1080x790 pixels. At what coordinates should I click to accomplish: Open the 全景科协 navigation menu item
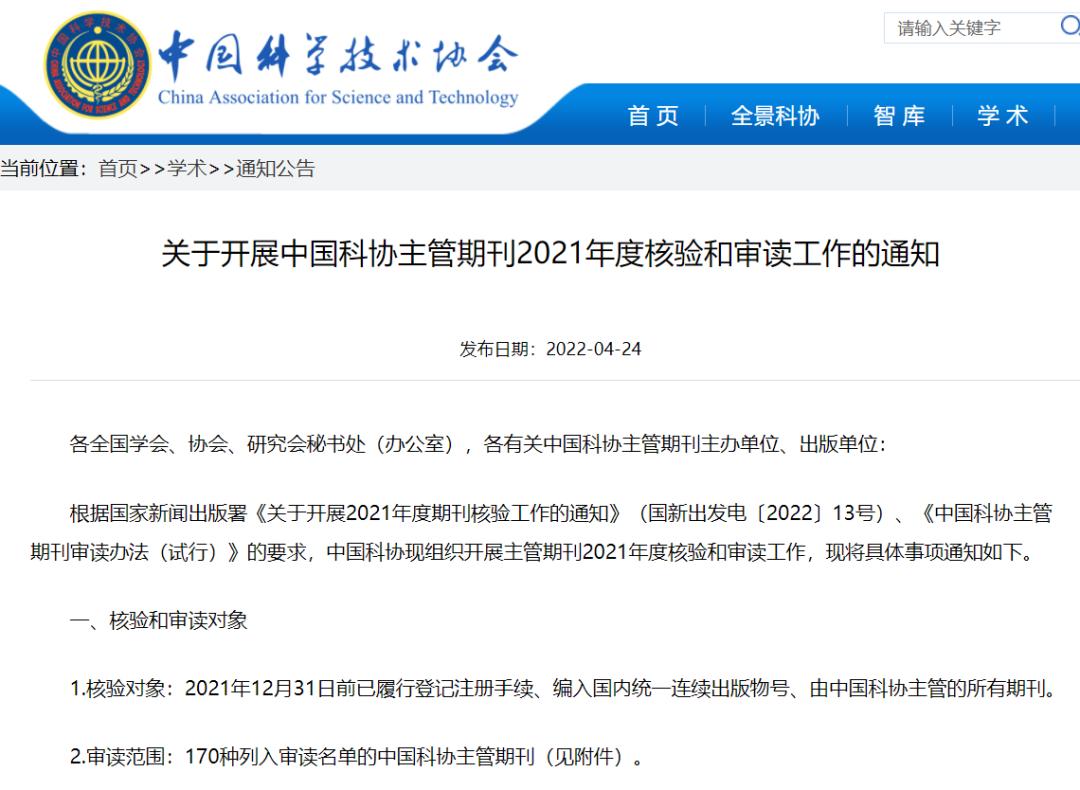pos(775,116)
